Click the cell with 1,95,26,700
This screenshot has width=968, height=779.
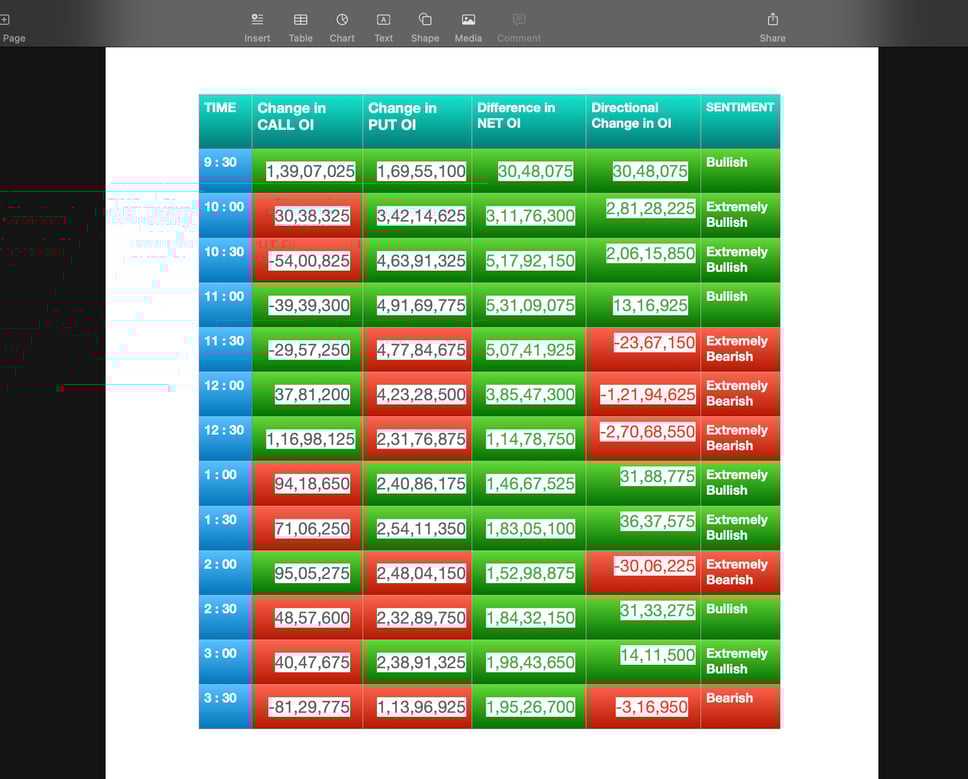529,706
